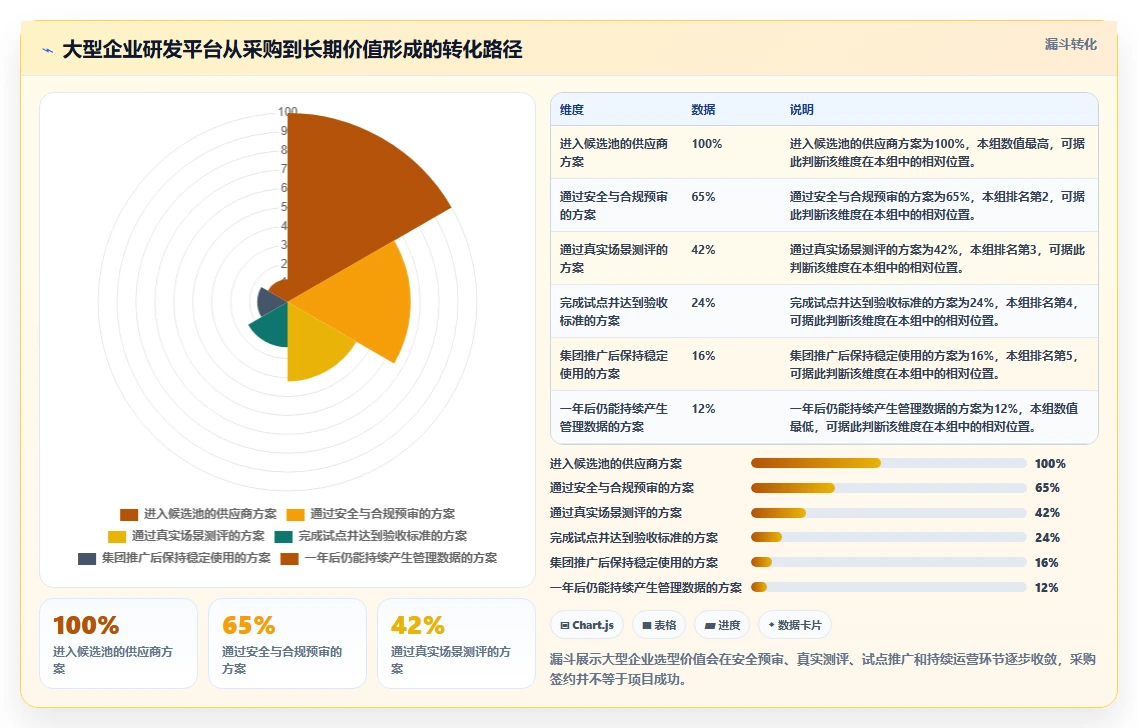1138x728 pixels.
Task: Click the 进度 tag text
Action: point(729,625)
